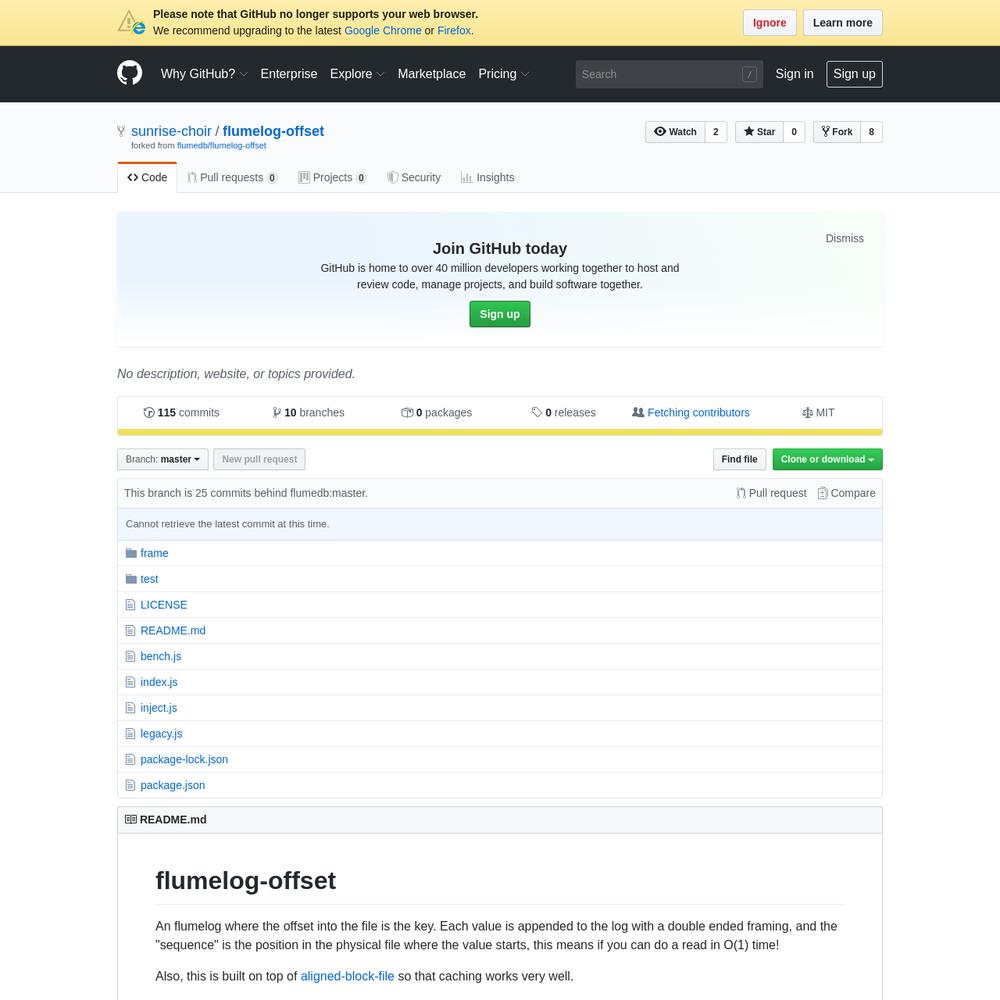This screenshot has width=1000, height=1000.
Task: Click the yellow language bar
Action: (x=499, y=432)
